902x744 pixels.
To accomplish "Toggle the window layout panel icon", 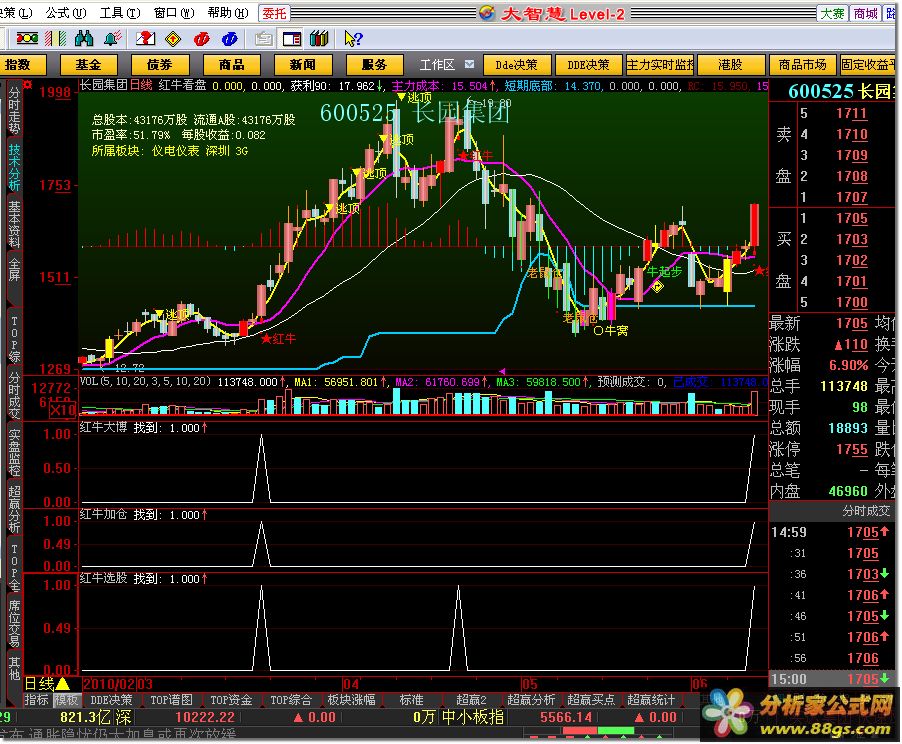I will (292, 39).
